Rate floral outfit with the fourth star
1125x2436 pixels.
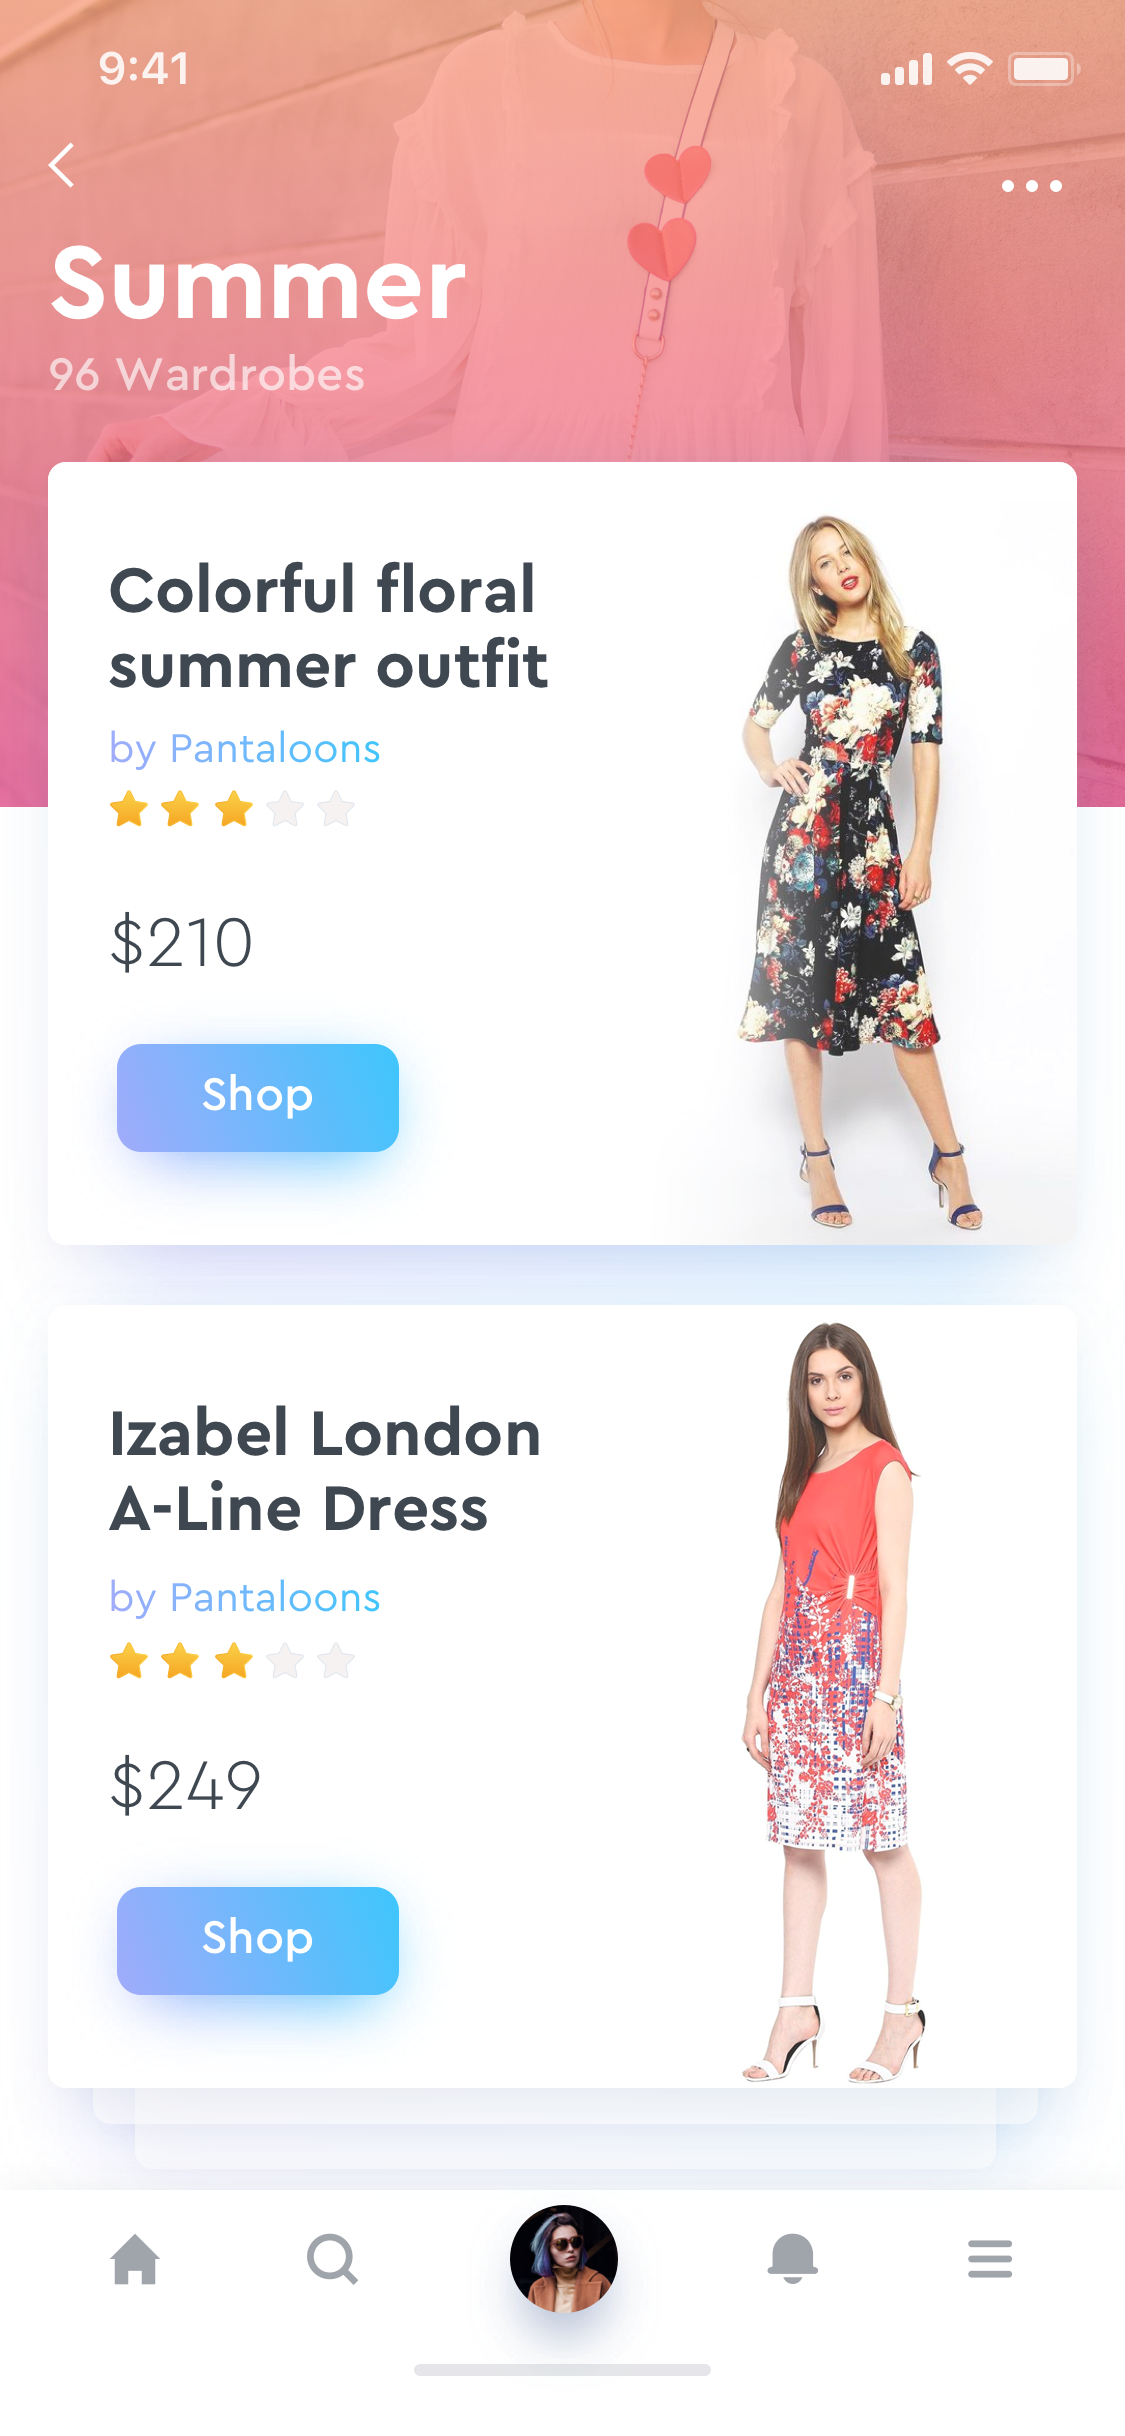pyautogui.click(x=285, y=809)
